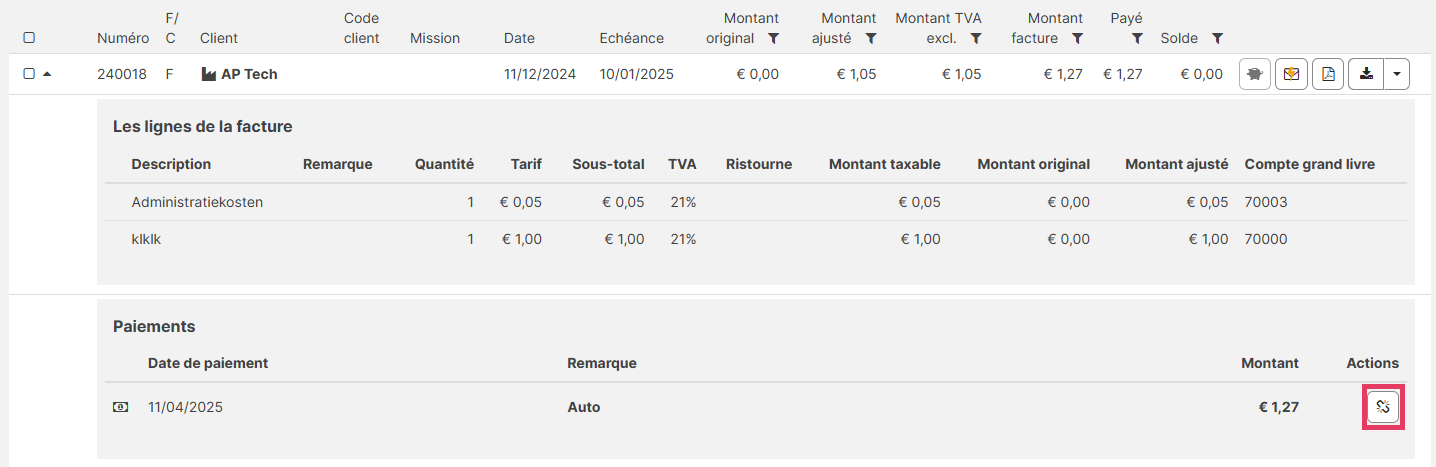The image size is (1436, 467).
Task: Toggle the select-all checkbox in header
Action: pos(29,38)
